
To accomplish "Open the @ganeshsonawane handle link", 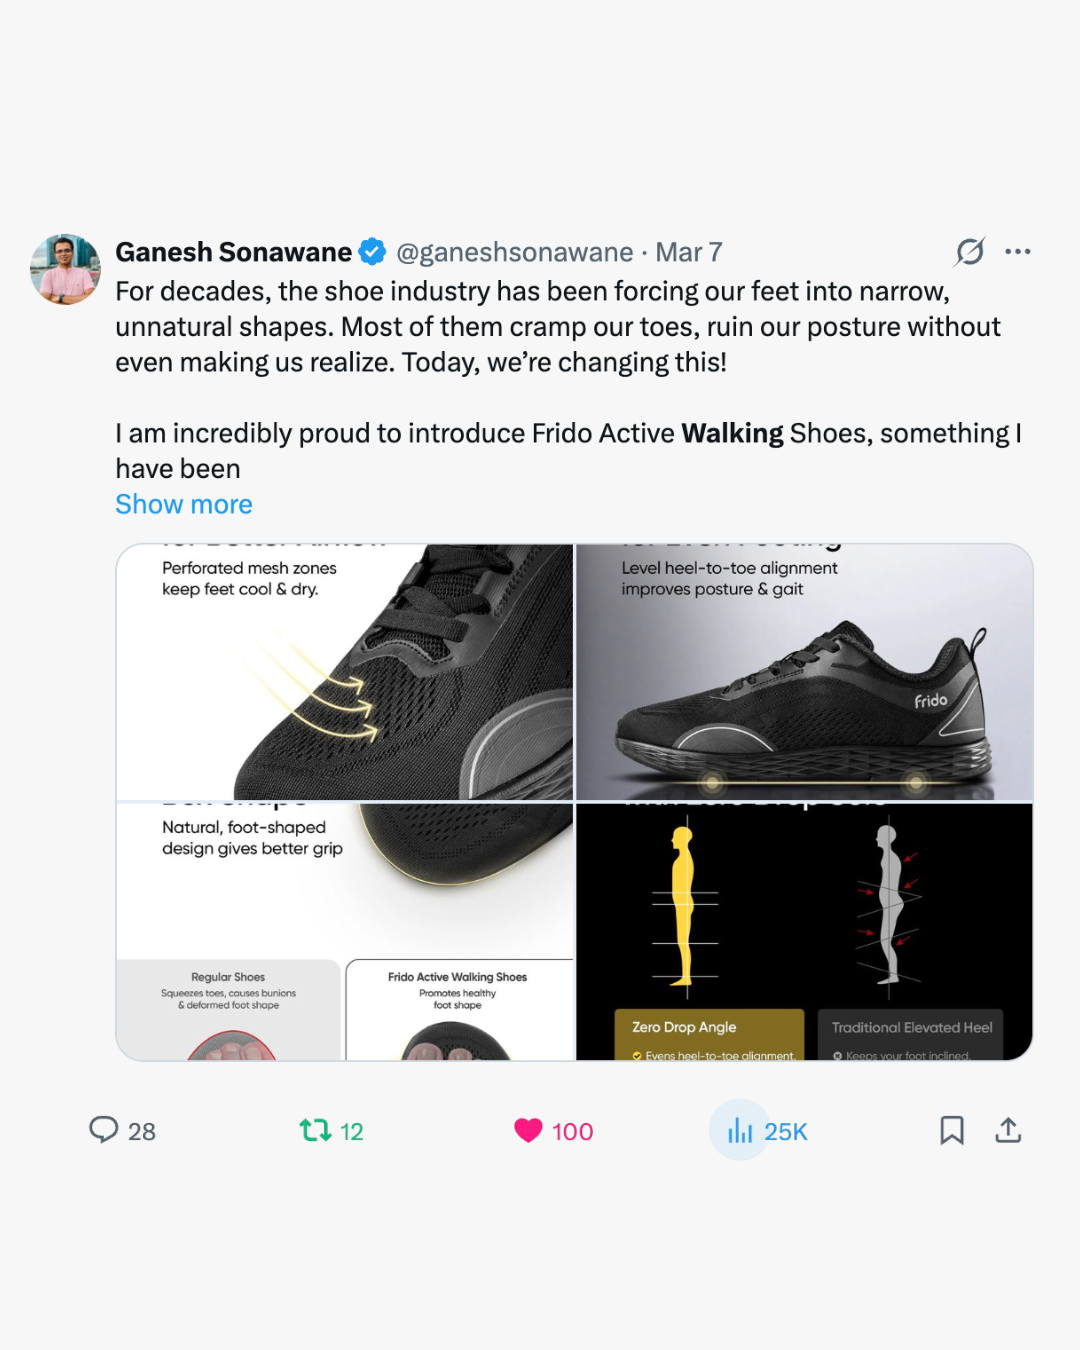I will (x=515, y=252).
